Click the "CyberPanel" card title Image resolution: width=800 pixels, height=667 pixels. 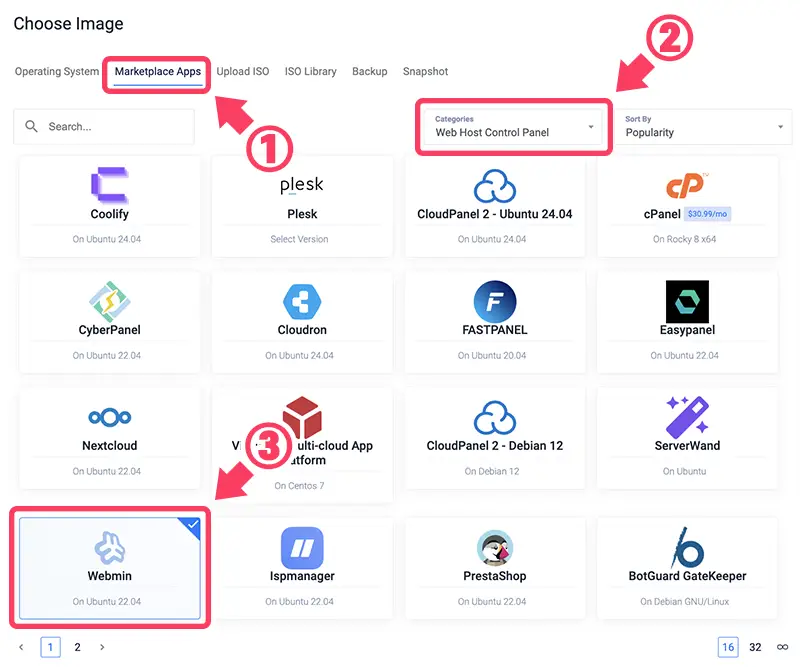[x=110, y=330]
